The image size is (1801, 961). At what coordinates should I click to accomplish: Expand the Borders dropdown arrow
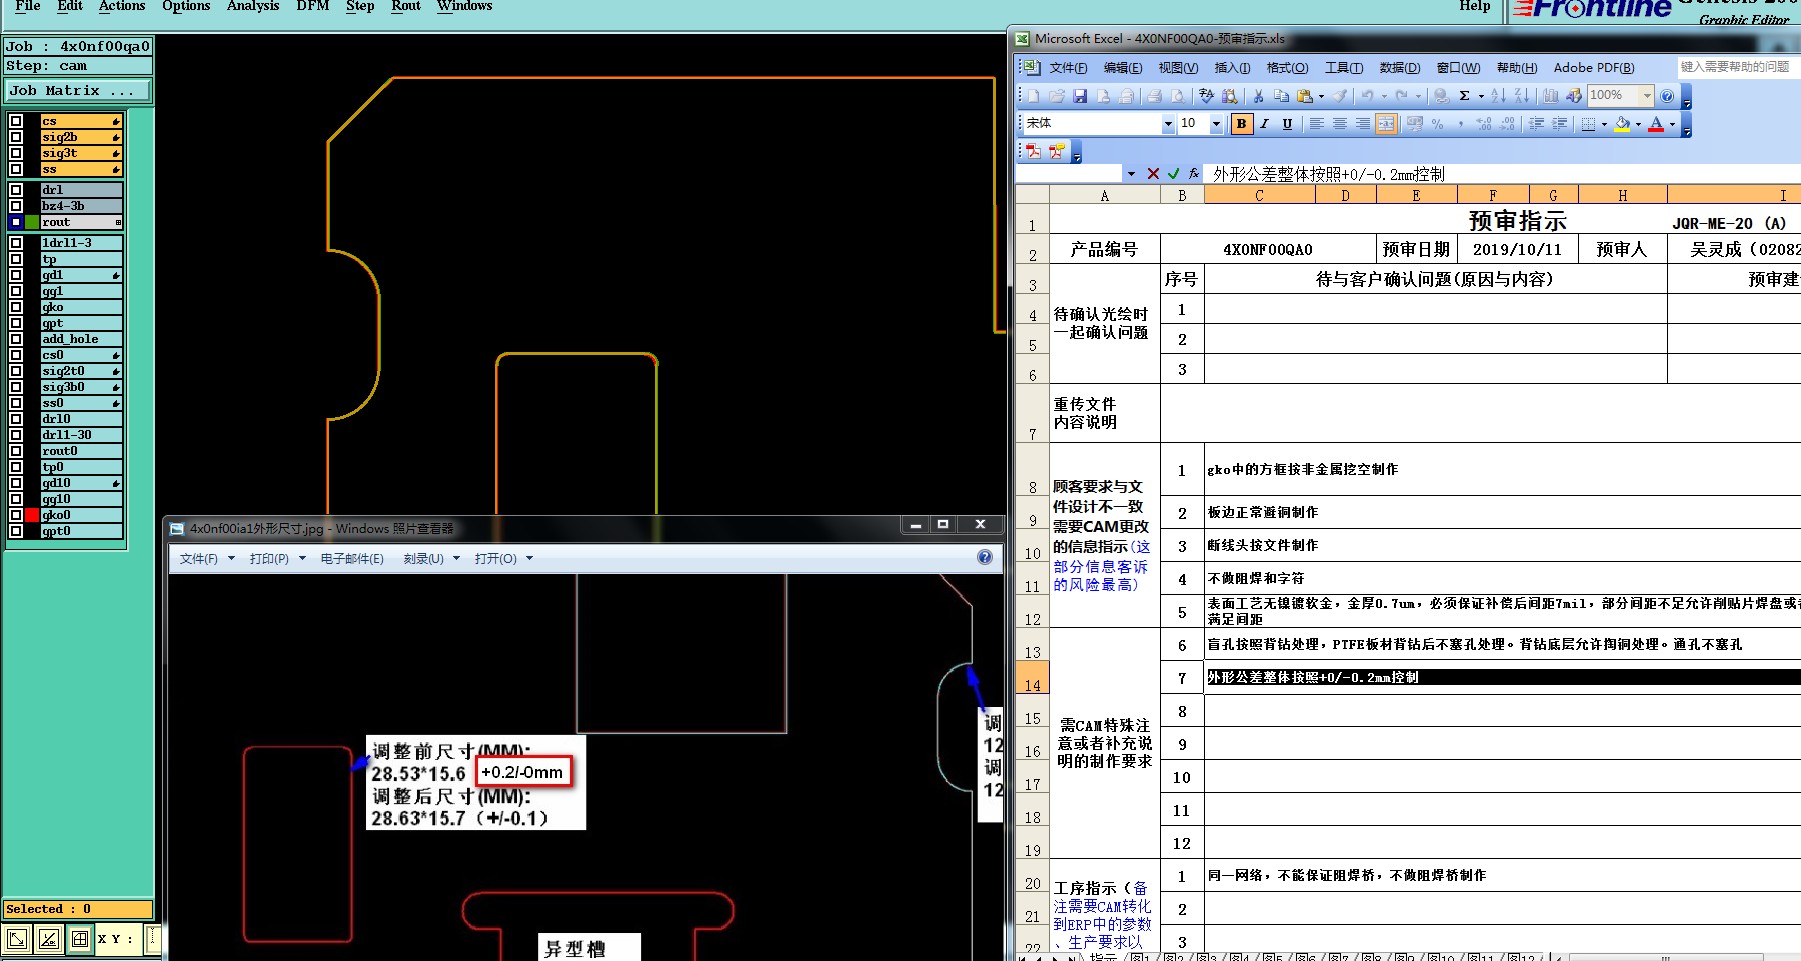tap(1604, 124)
